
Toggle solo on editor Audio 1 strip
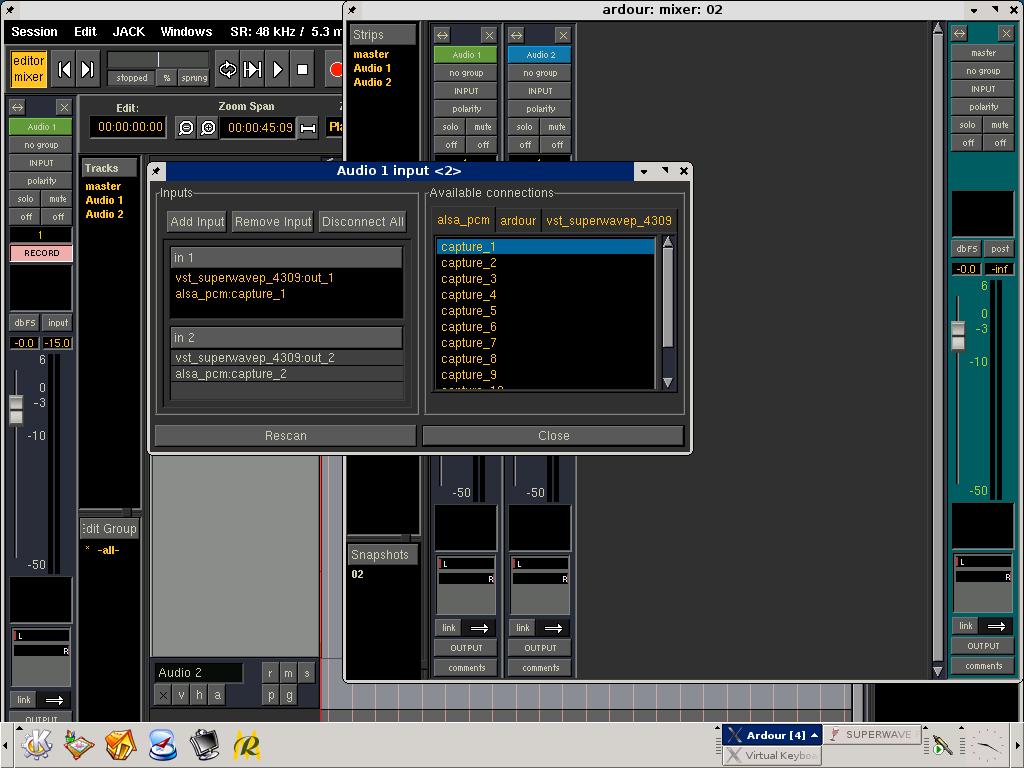click(25, 199)
